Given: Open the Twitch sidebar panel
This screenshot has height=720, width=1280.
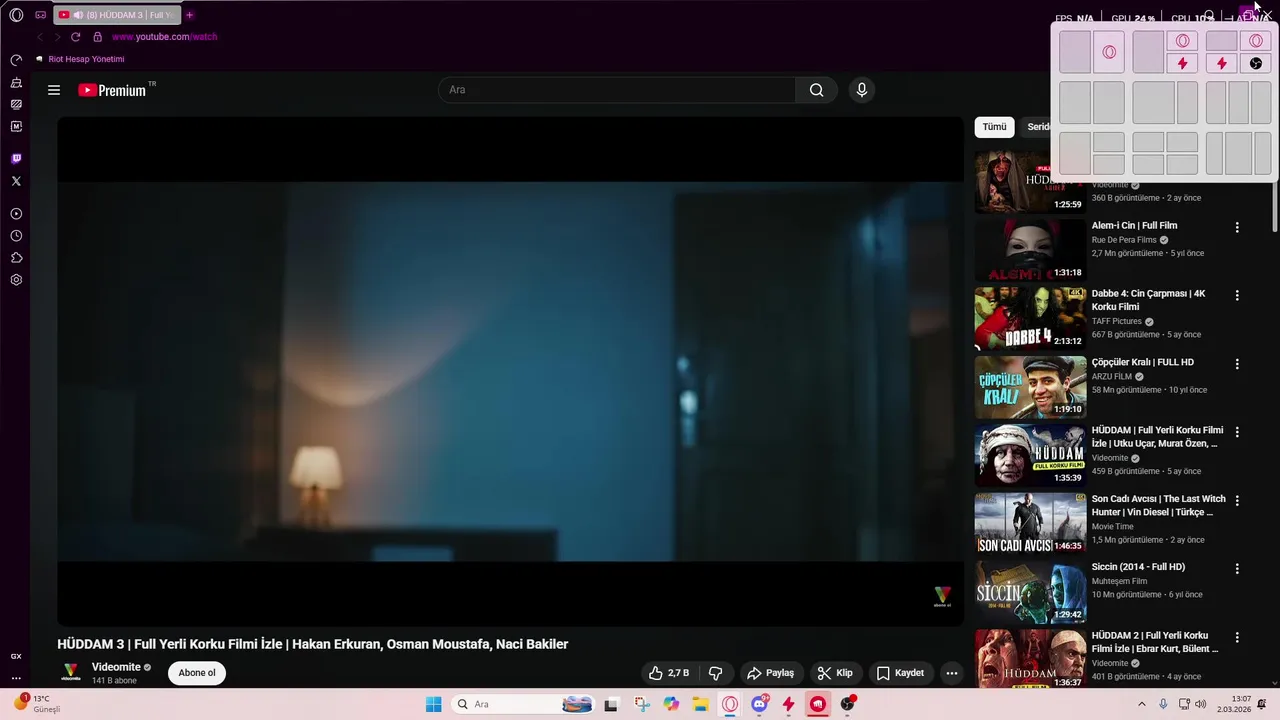Looking at the screenshot, I should [x=16, y=158].
